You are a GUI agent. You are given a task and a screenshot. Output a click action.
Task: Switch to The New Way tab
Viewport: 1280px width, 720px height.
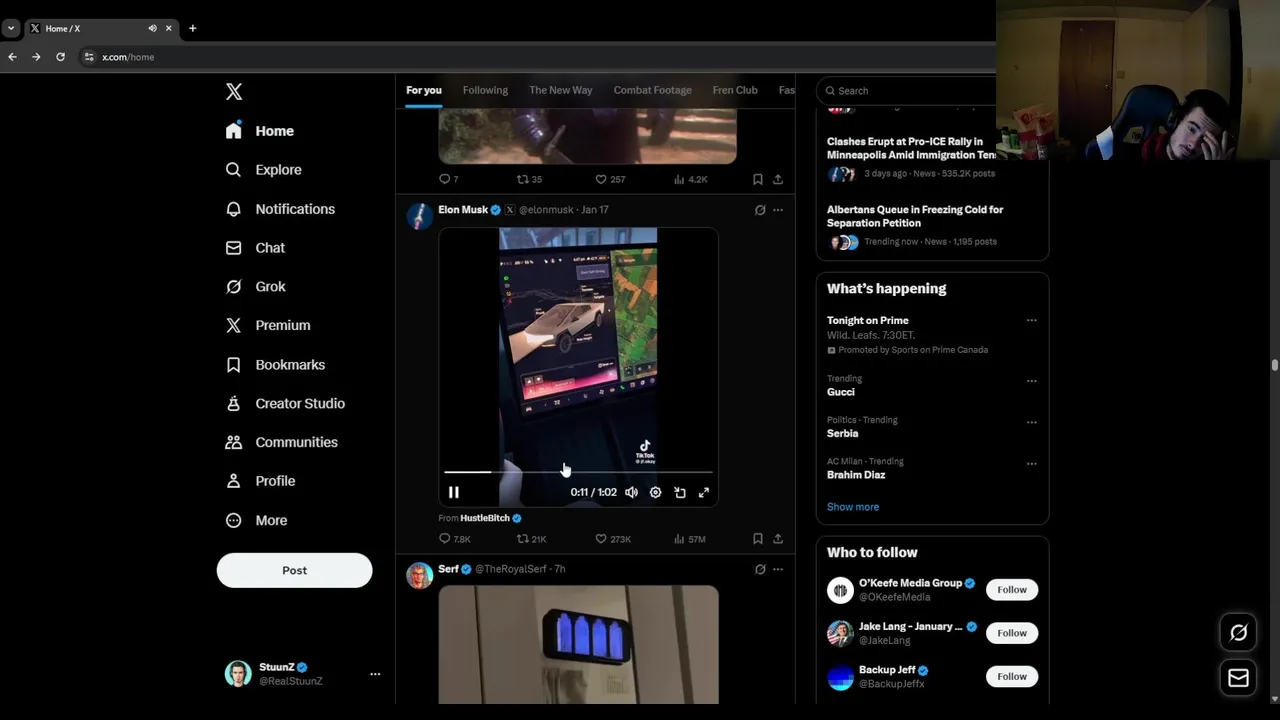(561, 90)
